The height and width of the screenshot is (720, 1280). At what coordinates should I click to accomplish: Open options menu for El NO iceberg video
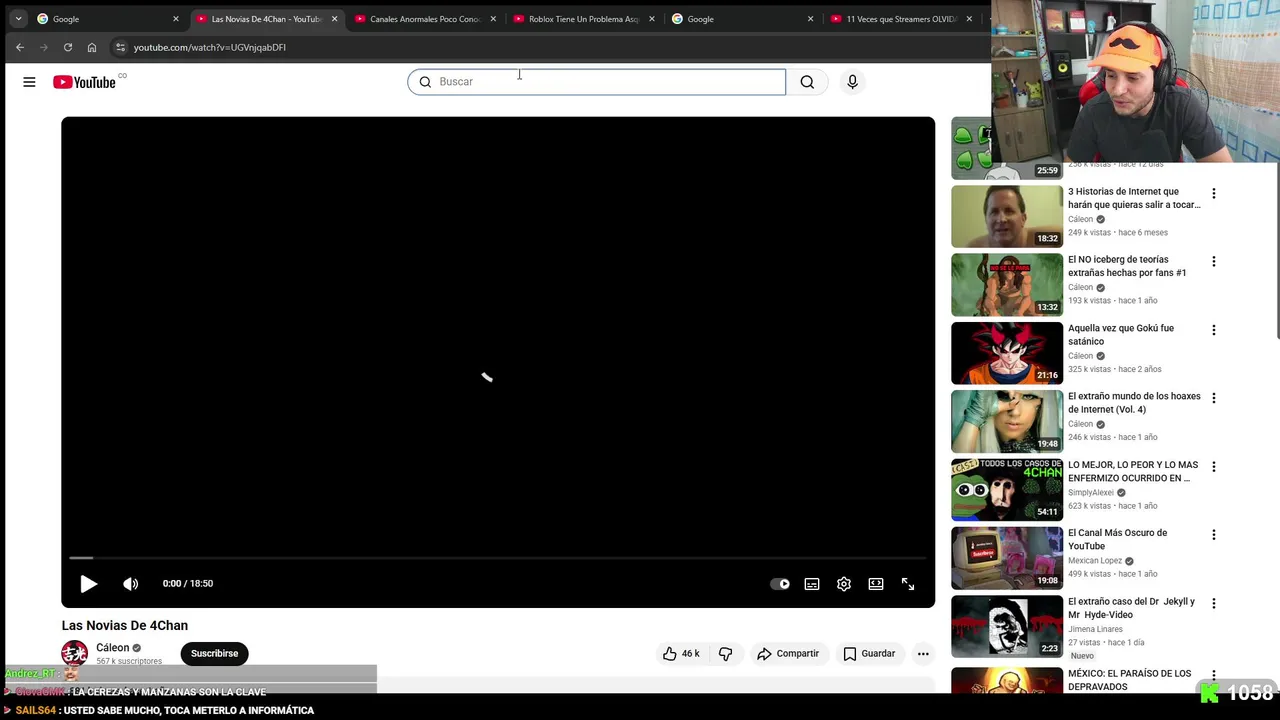click(1214, 262)
